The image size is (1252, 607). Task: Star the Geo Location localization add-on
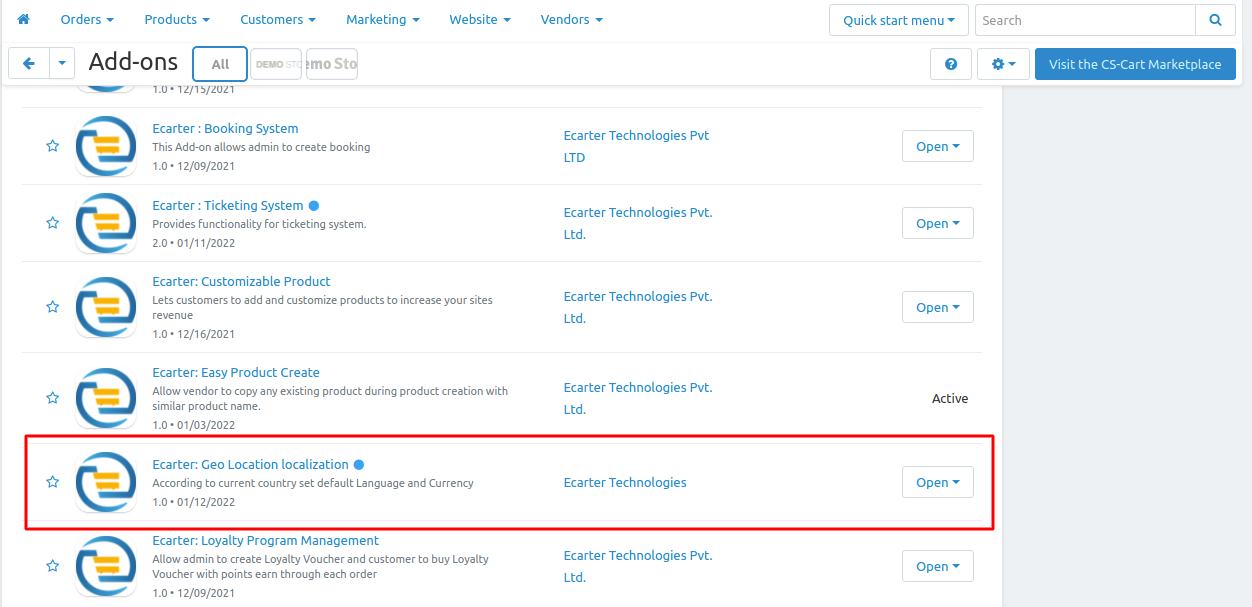click(52, 482)
